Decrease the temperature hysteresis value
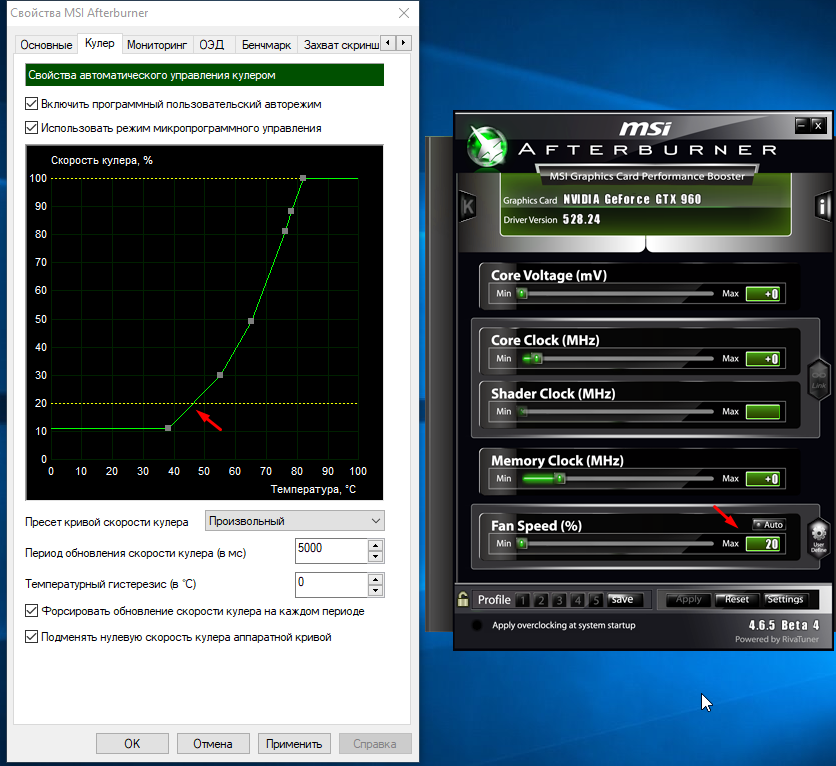The width and height of the screenshot is (836, 766). pyautogui.click(x=376, y=591)
